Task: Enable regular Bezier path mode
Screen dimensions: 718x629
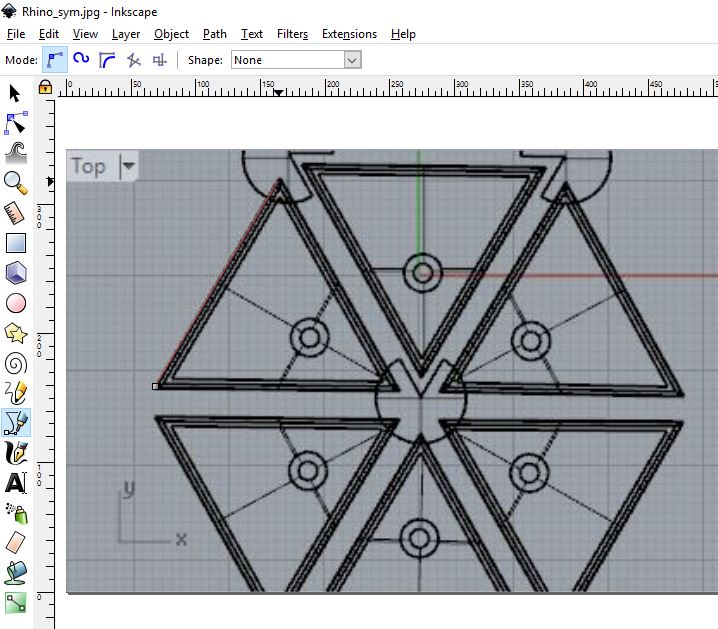Action: tap(55, 60)
